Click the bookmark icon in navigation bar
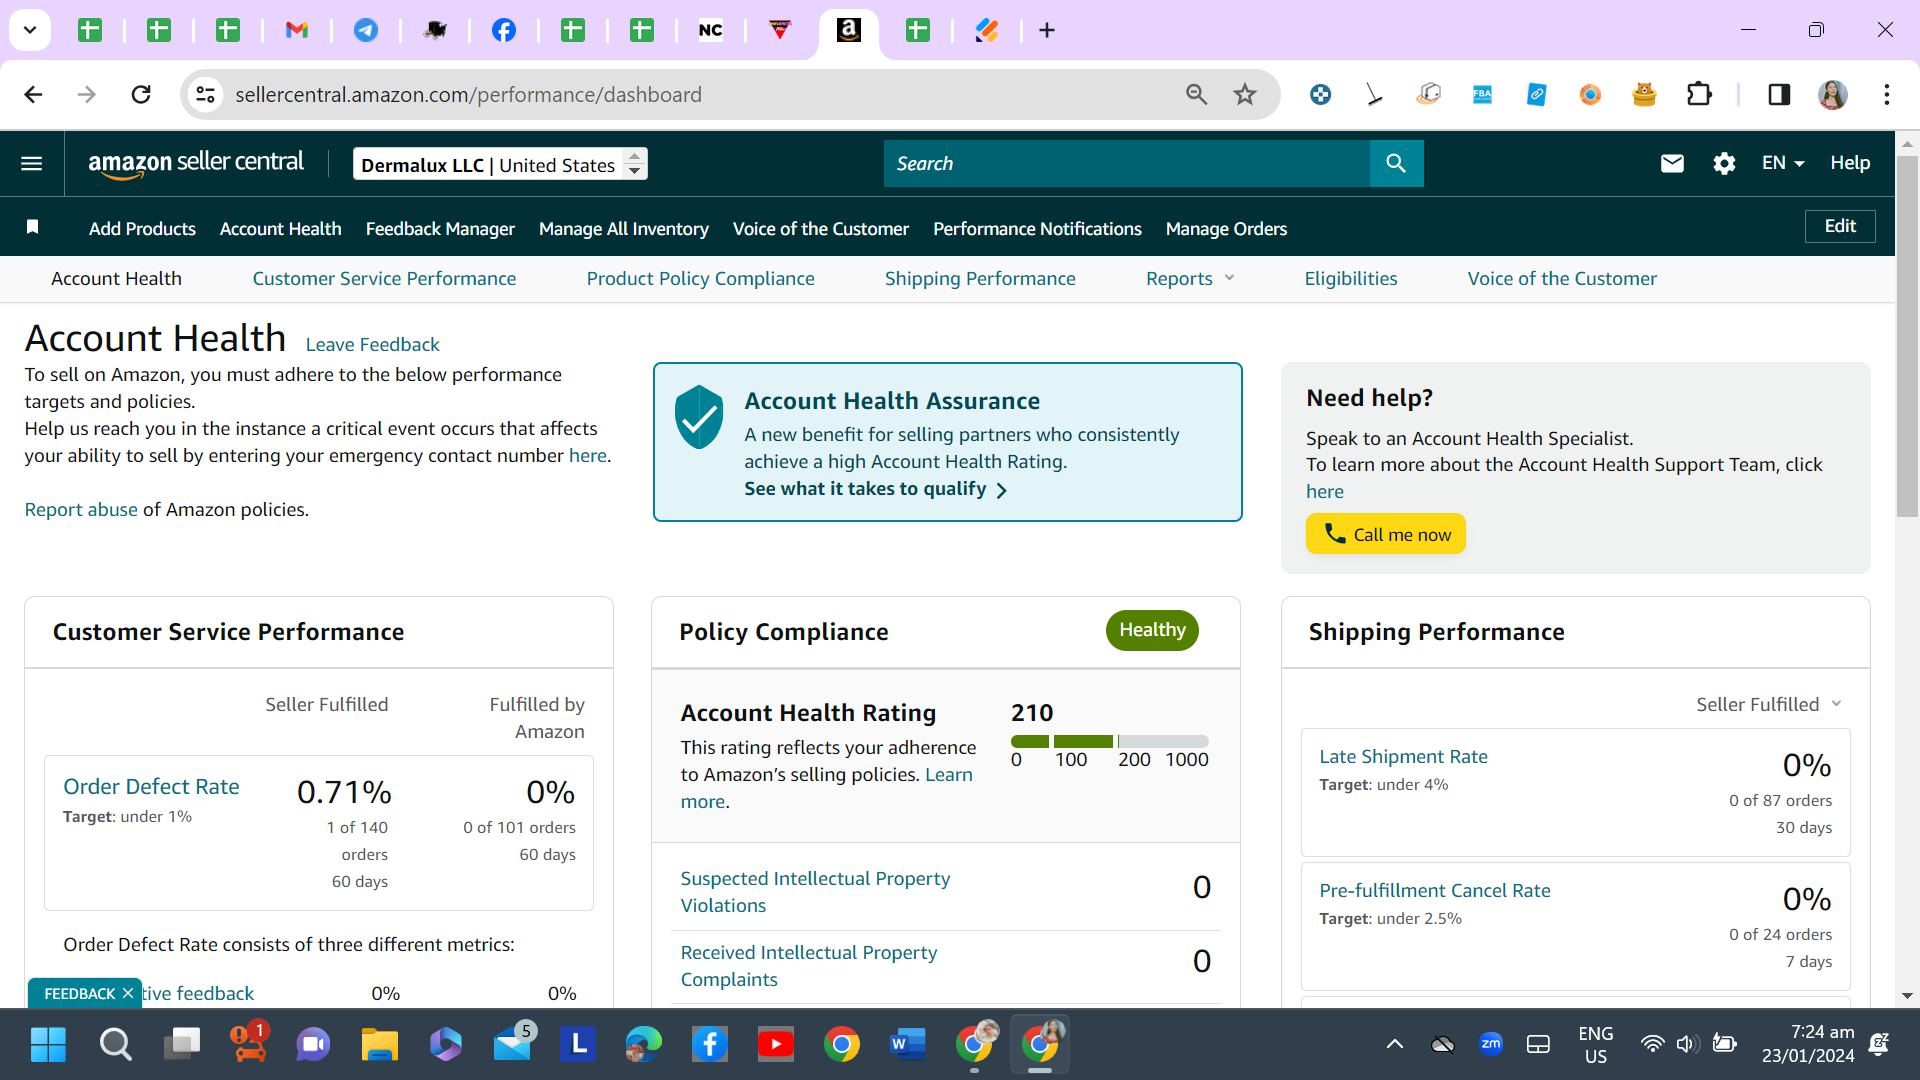The width and height of the screenshot is (1920, 1080). click(x=32, y=228)
